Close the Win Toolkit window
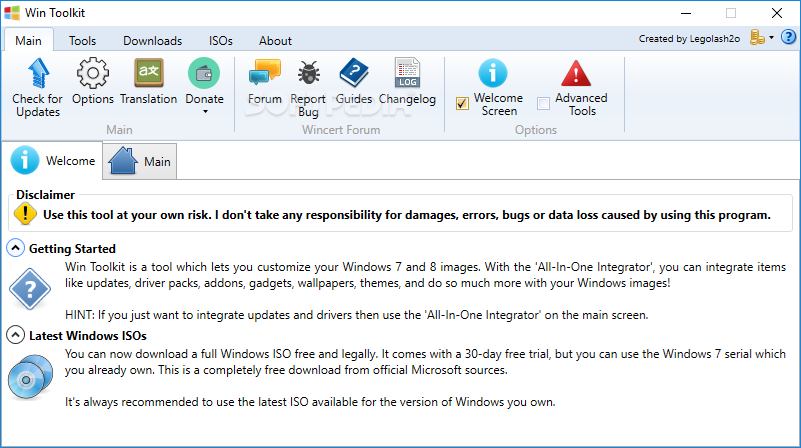 [777, 13]
